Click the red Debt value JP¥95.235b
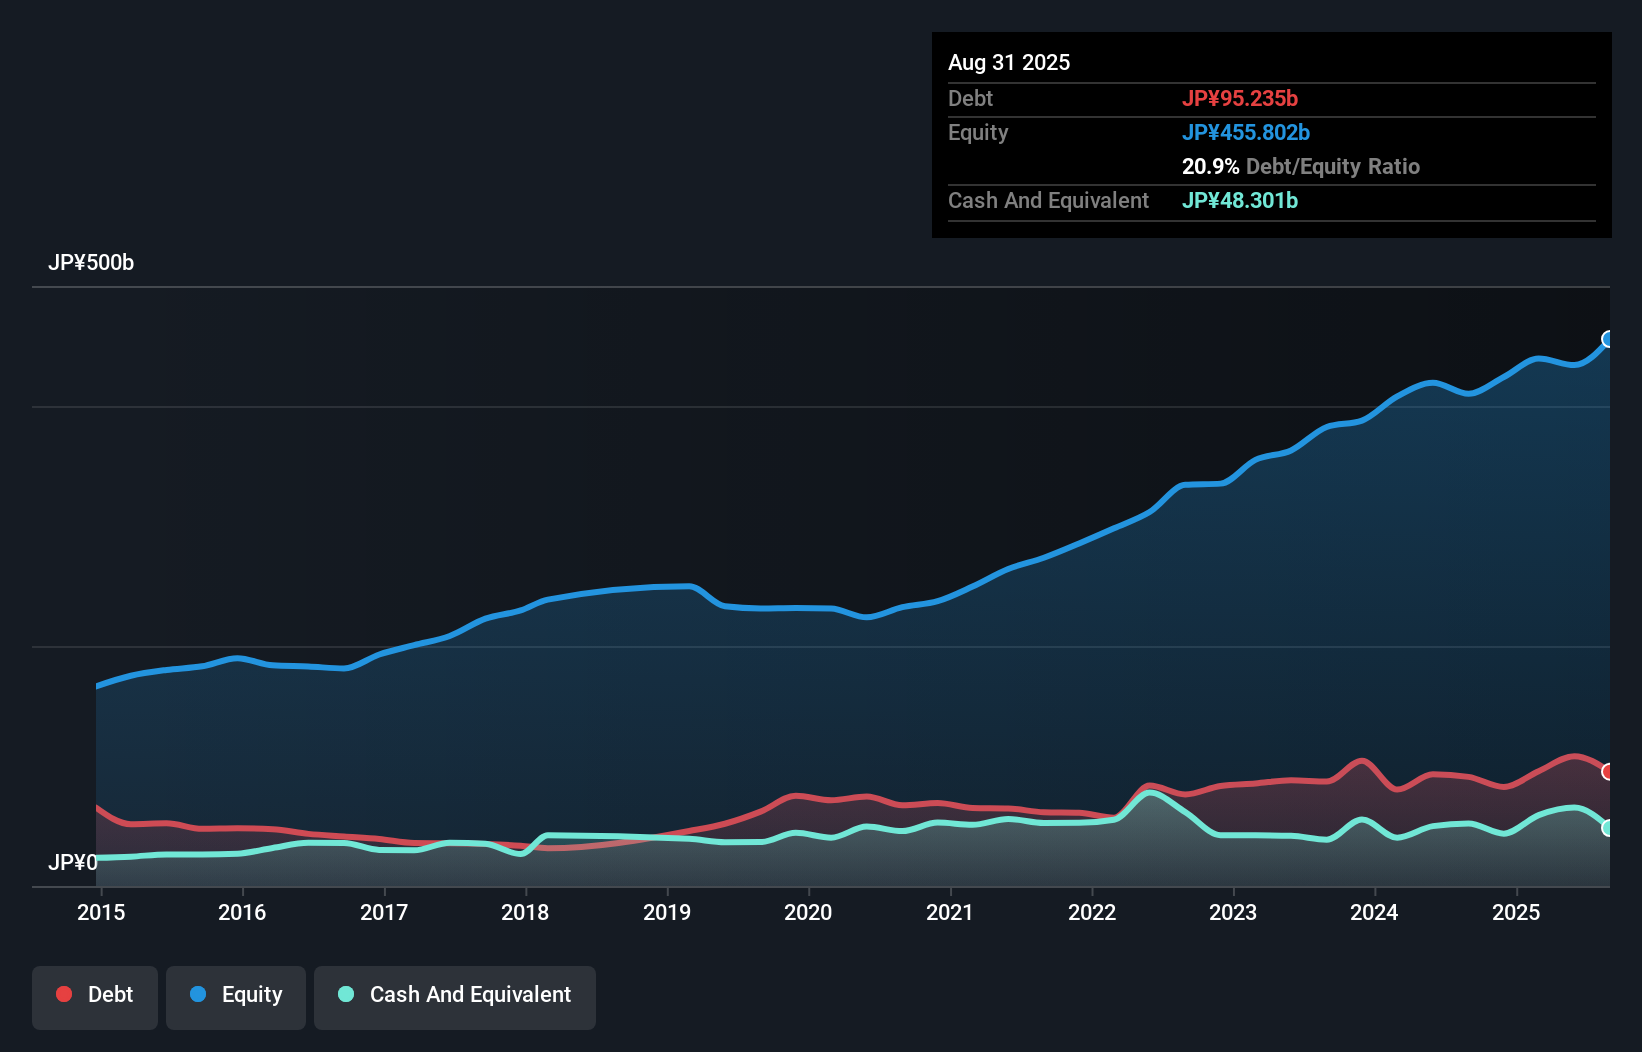 [x=1241, y=98]
